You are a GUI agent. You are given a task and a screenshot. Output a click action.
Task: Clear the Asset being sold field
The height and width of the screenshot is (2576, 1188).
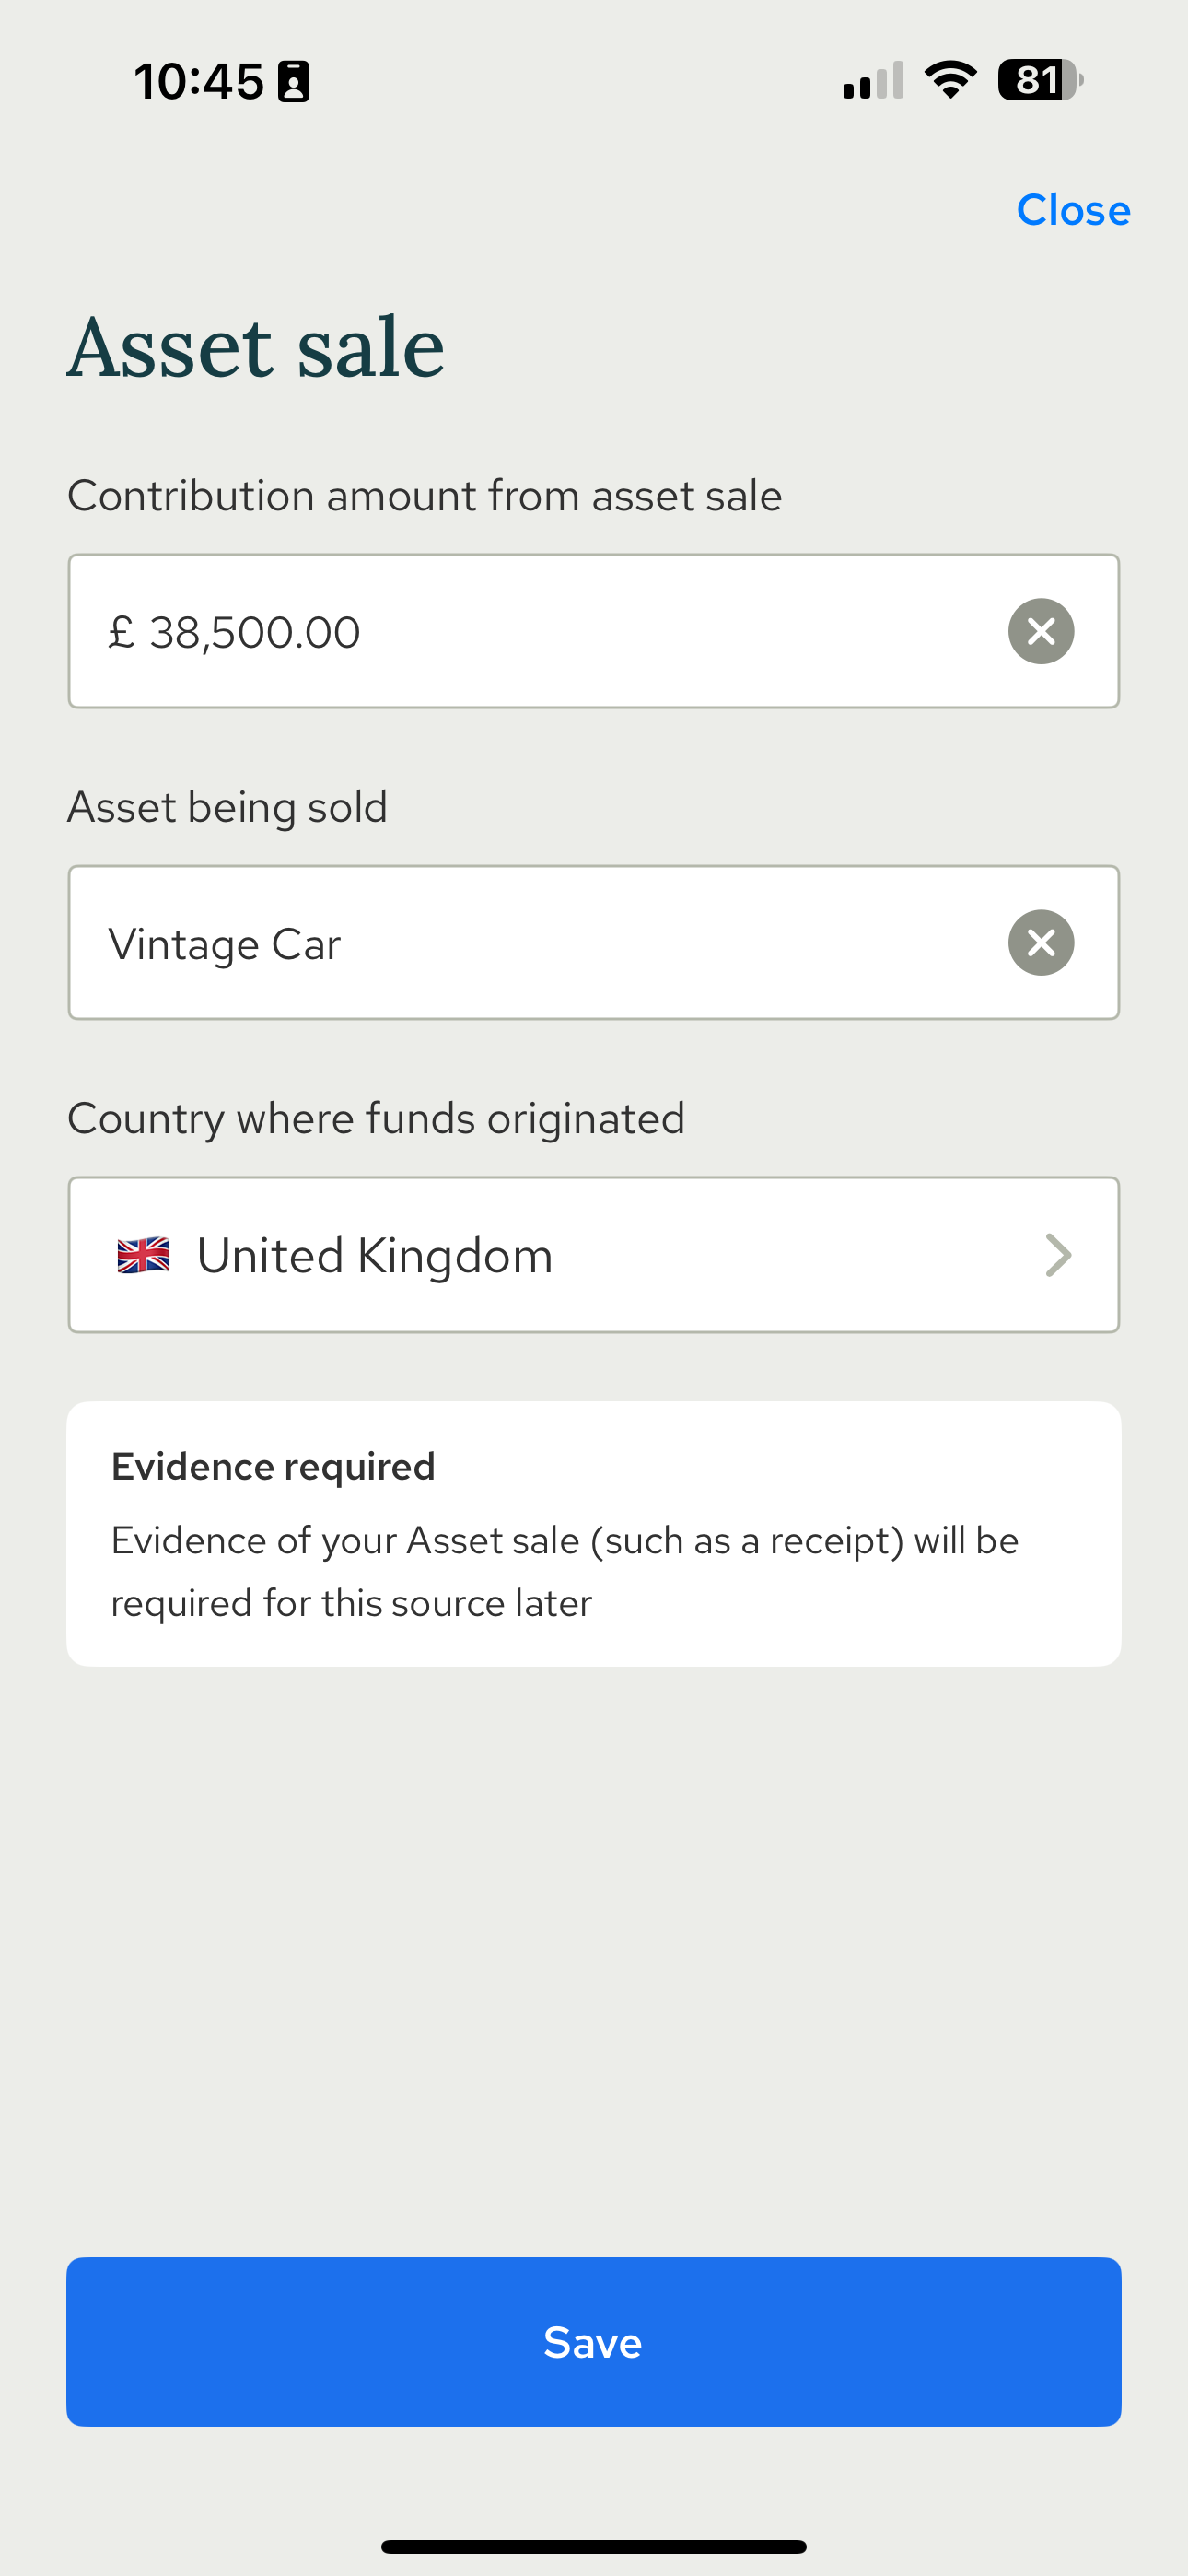(x=1041, y=942)
